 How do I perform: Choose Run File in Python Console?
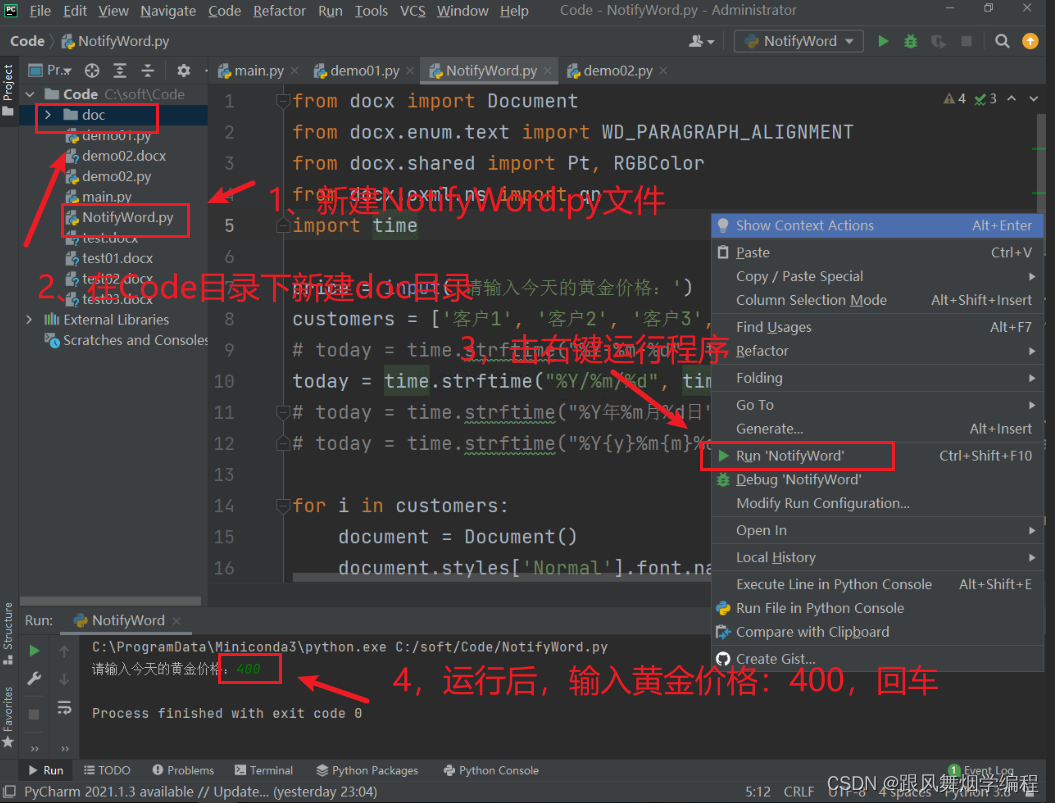[877, 608]
